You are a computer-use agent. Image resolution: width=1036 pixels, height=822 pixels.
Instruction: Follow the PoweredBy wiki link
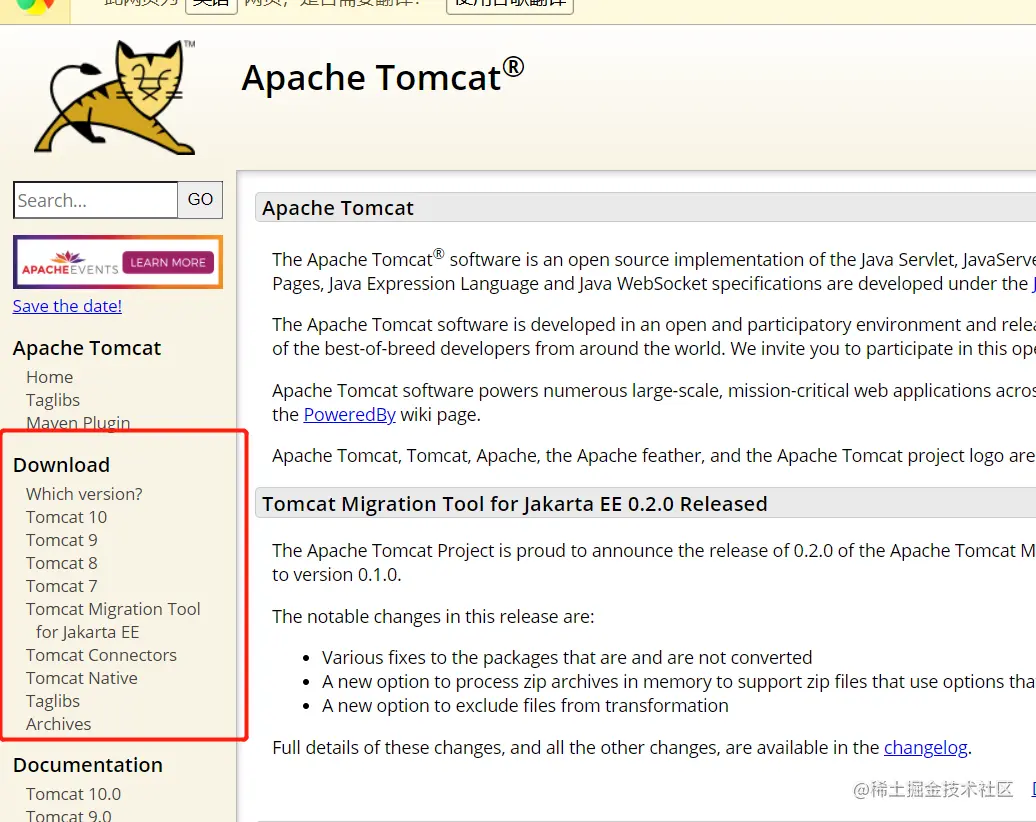[x=350, y=415]
